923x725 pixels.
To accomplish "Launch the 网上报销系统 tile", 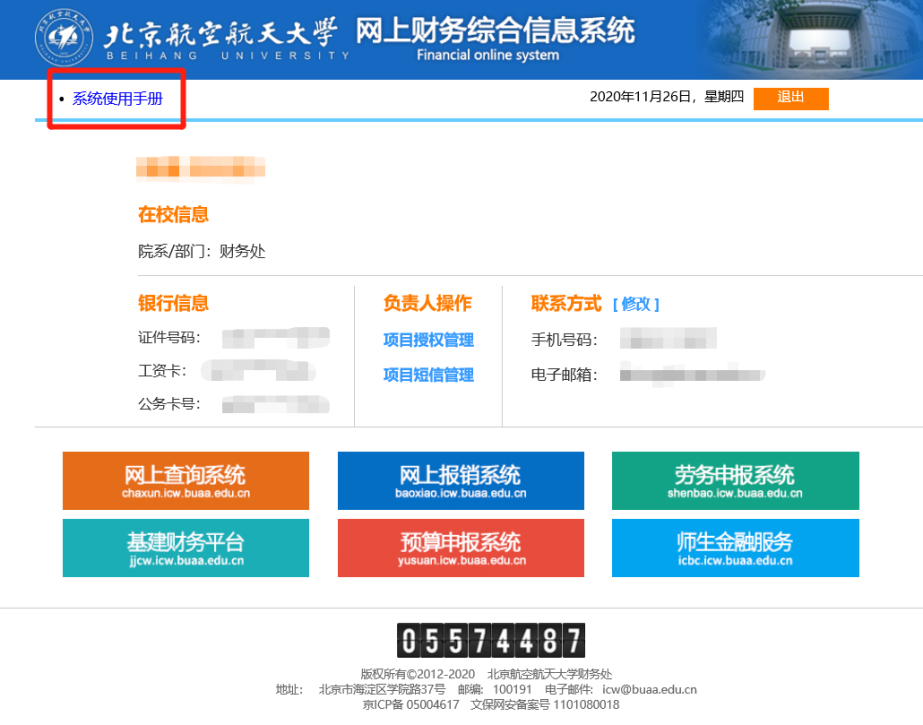I will pyautogui.click(x=460, y=481).
